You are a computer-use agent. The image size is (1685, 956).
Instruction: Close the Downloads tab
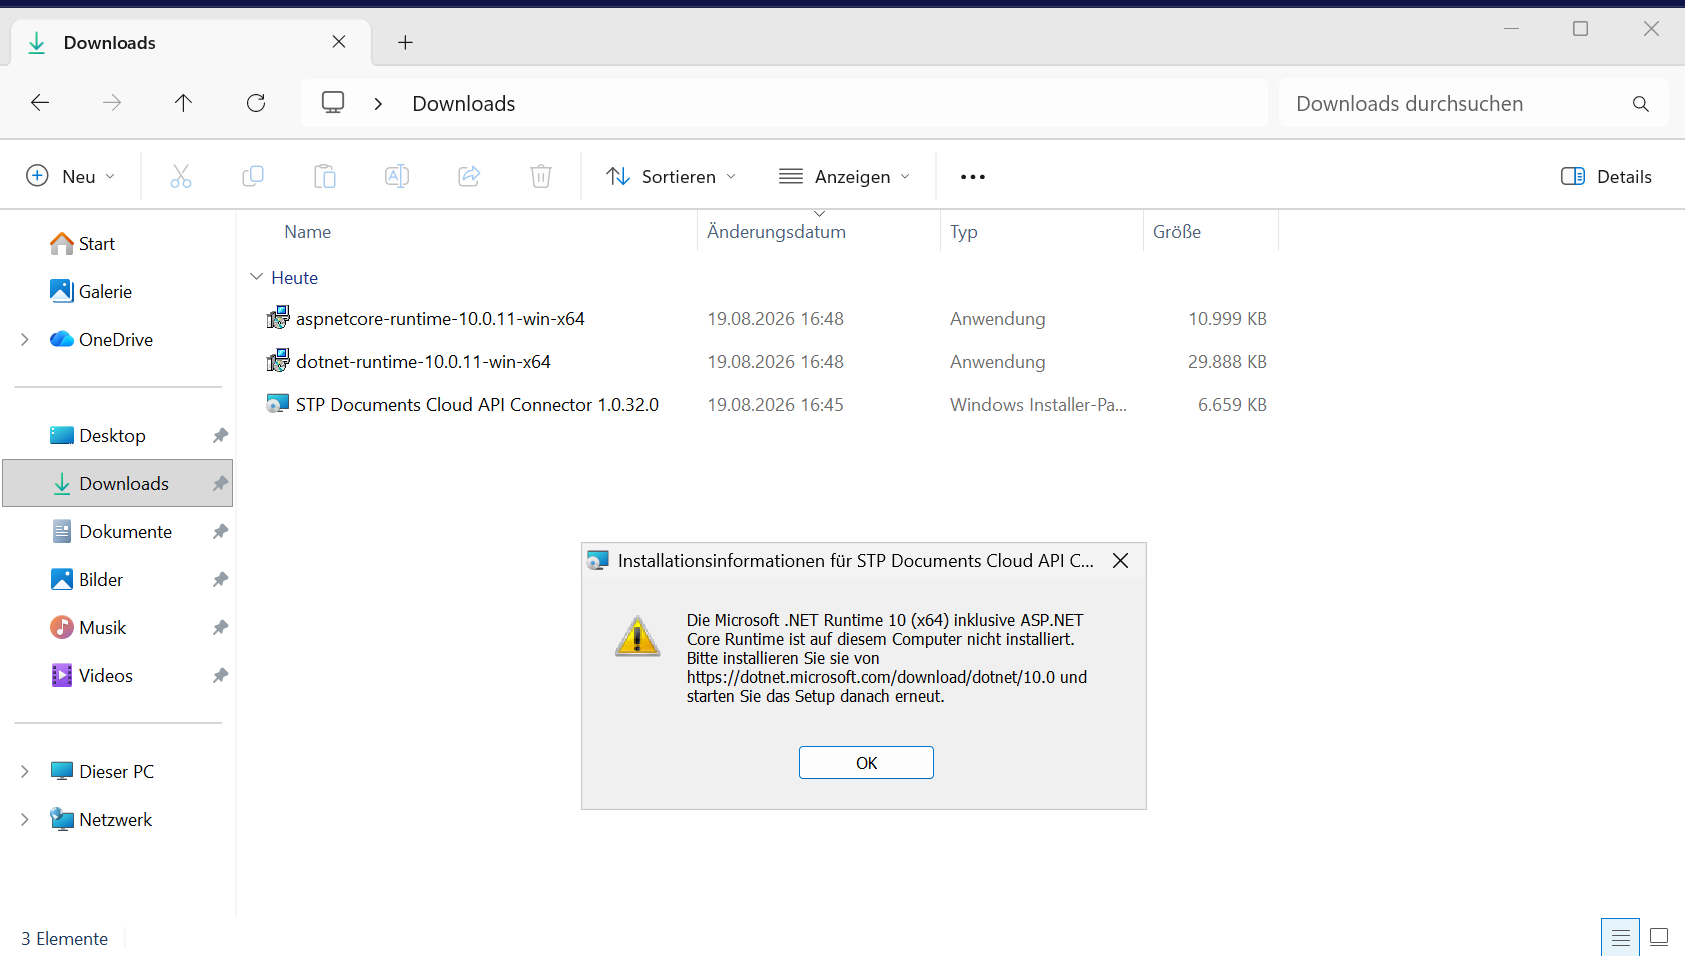pyautogui.click(x=339, y=42)
